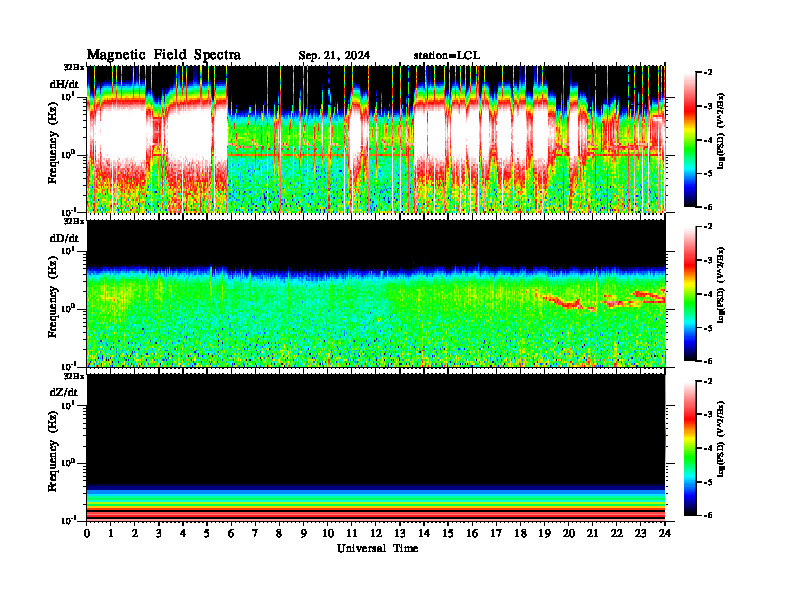
Task: Click the 'dH/dt' panel label
Action: pos(64,84)
